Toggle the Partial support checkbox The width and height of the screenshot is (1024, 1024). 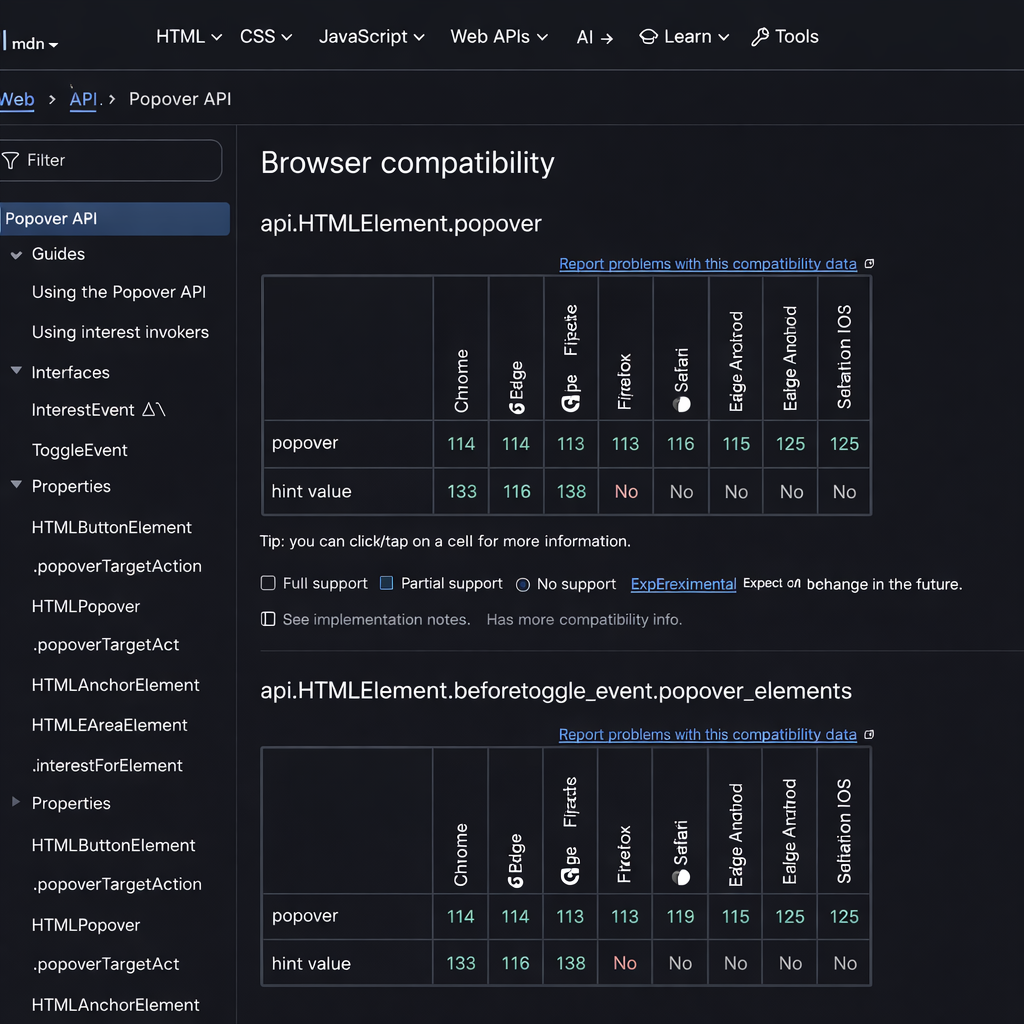pos(387,583)
